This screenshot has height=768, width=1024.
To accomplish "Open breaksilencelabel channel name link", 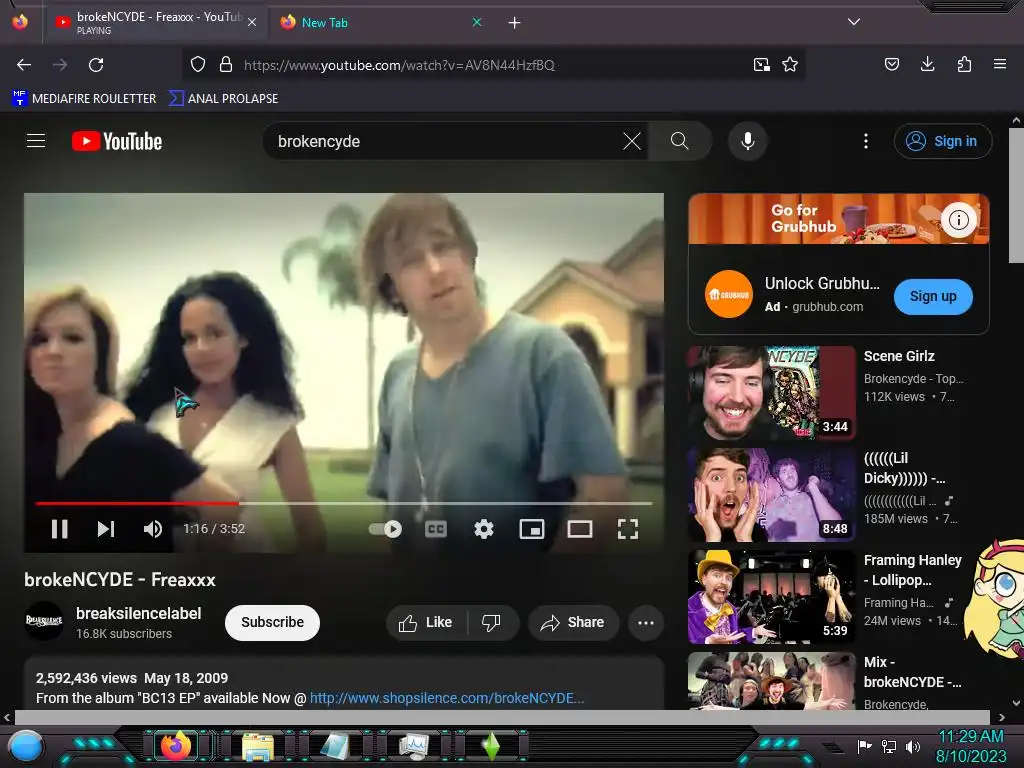I will [x=138, y=614].
